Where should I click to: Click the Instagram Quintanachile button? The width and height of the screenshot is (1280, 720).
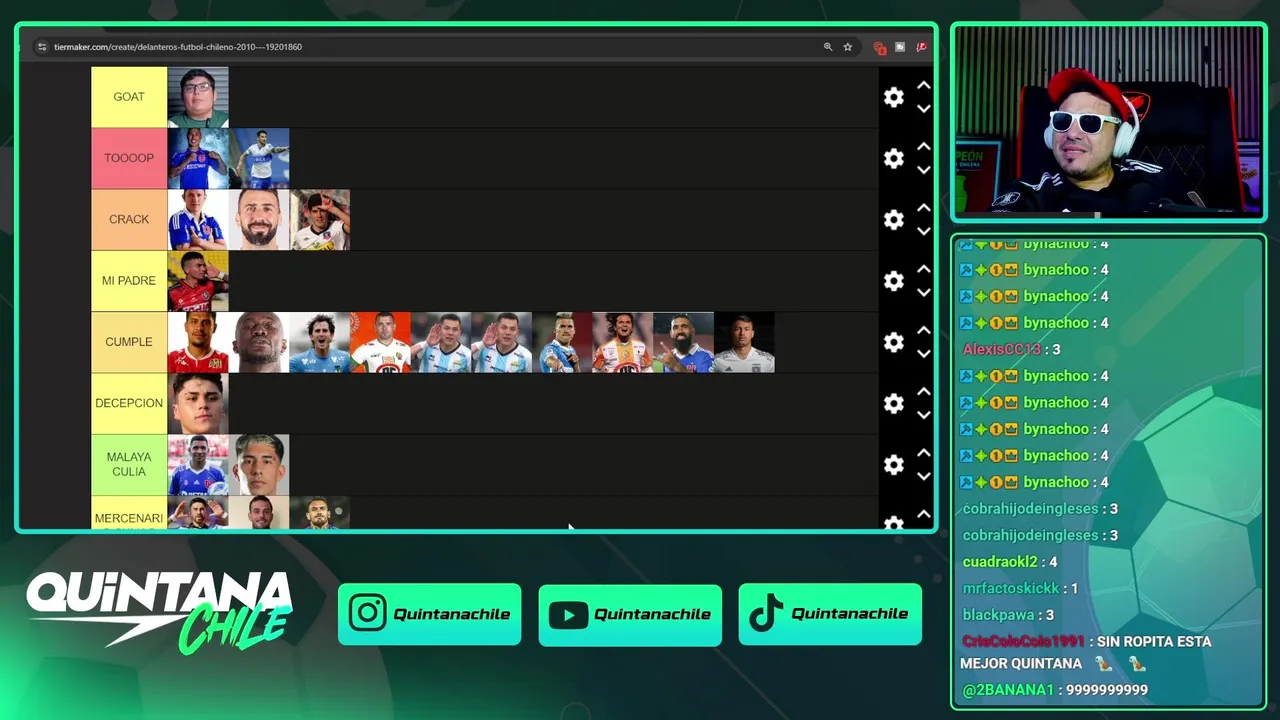coord(429,614)
